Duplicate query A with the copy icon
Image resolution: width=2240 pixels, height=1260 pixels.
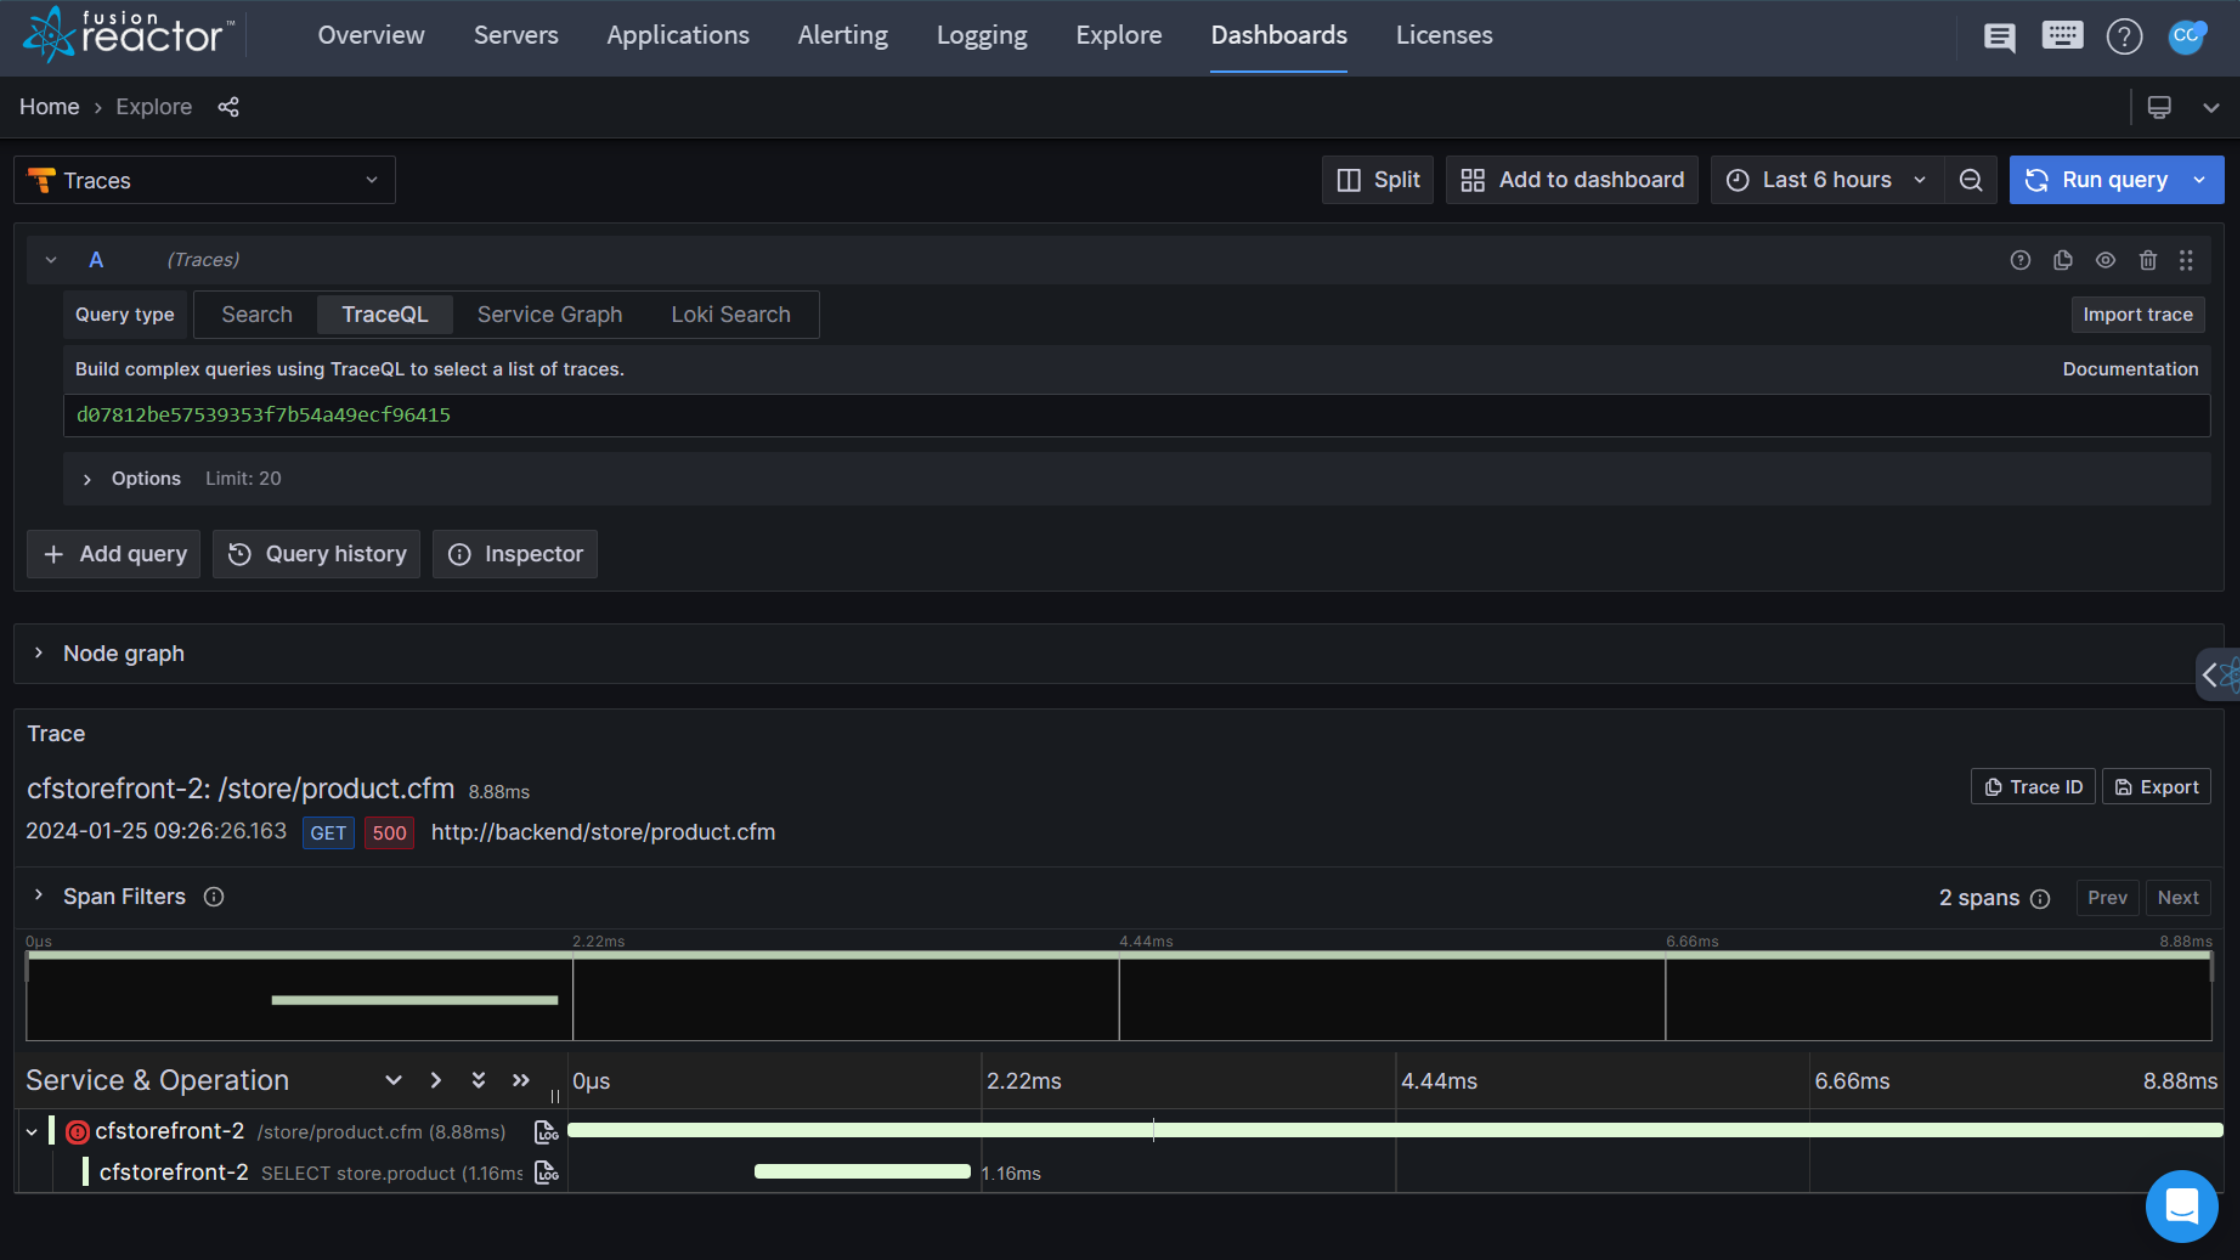[x=2063, y=260]
